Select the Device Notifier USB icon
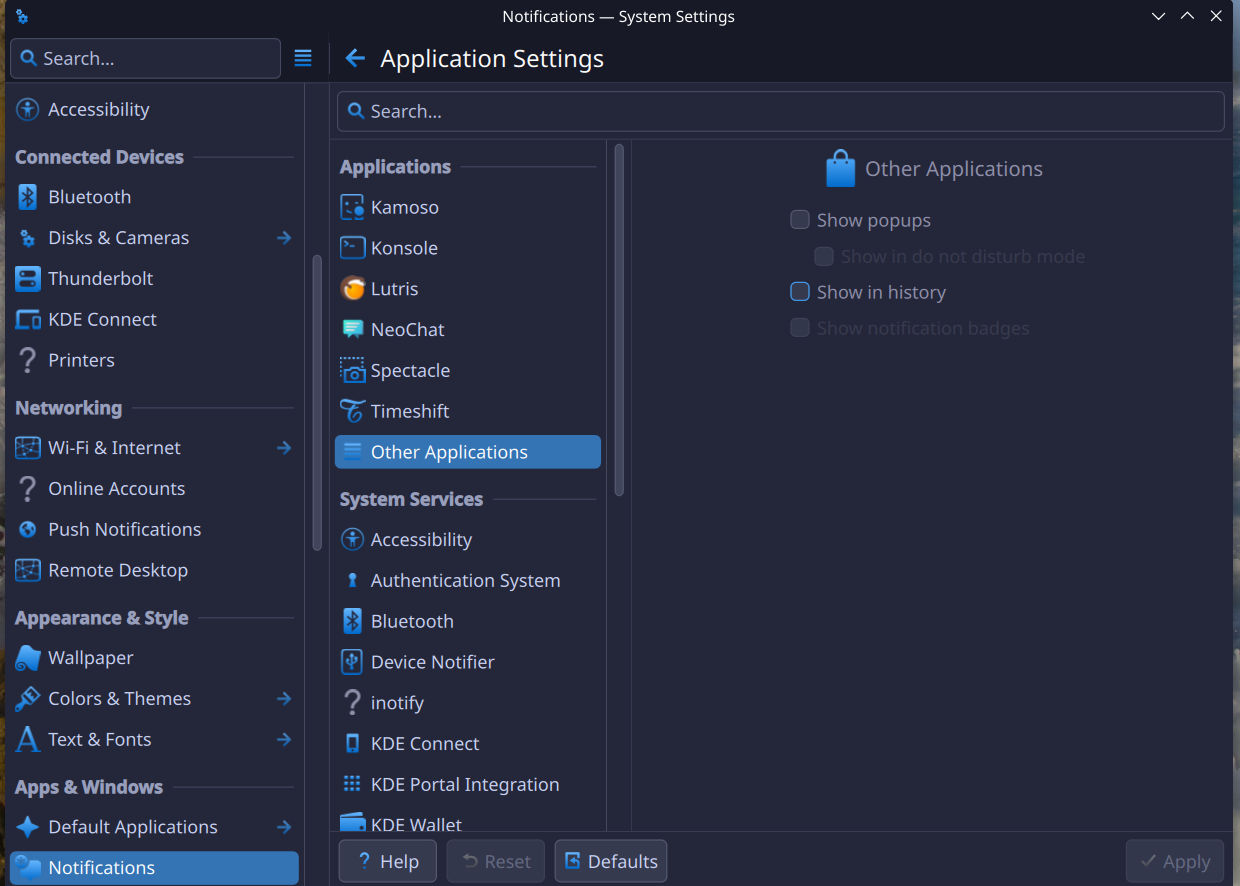 tap(352, 662)
